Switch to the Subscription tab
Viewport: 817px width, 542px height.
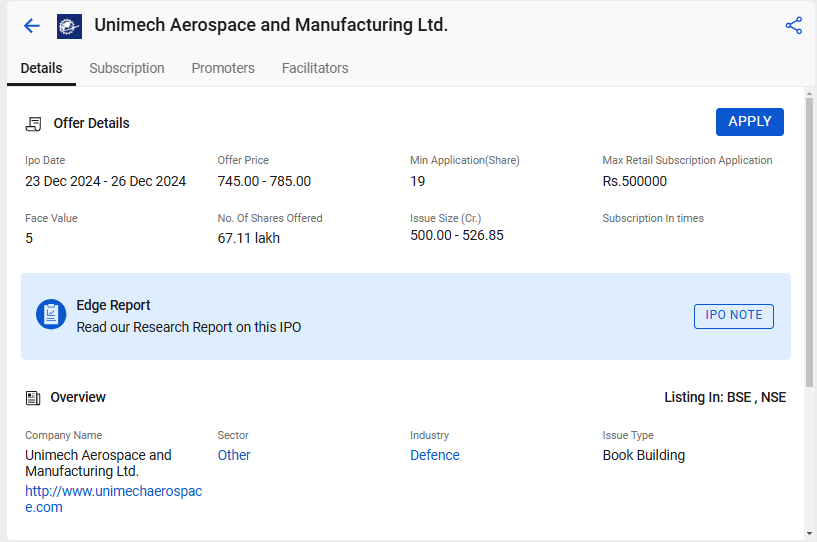(127, 68)
